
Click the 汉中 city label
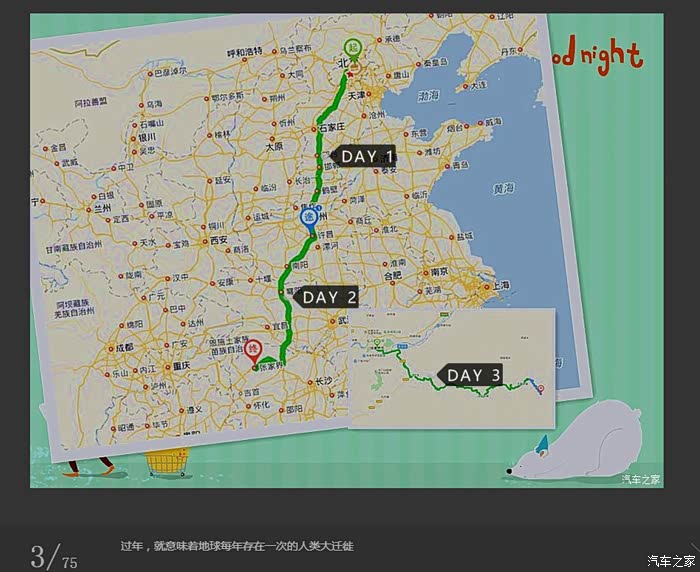180,277
